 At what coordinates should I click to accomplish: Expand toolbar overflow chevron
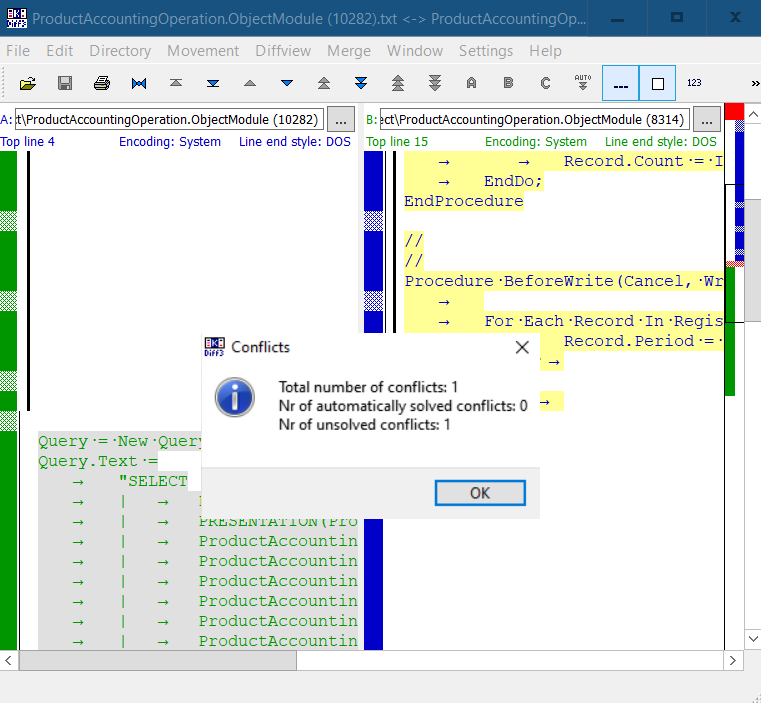(754, 84)
